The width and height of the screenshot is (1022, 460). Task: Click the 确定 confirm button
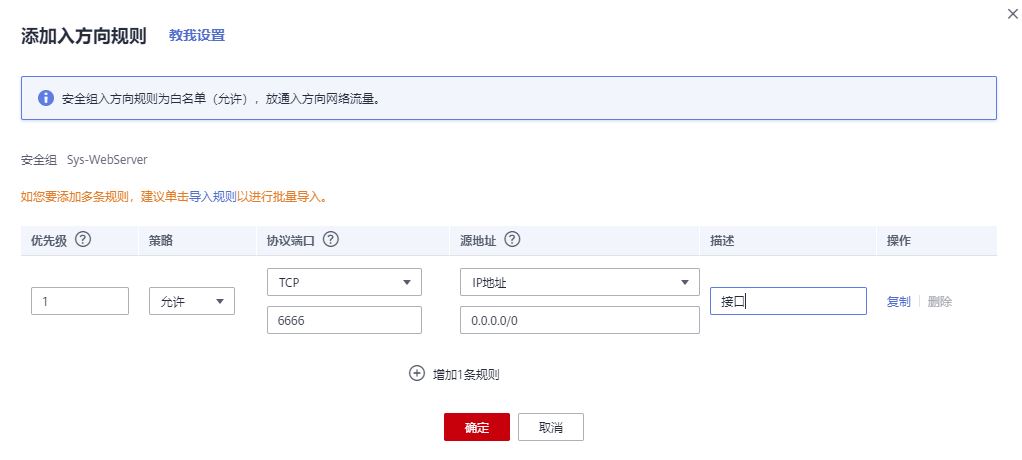[477, 427]
